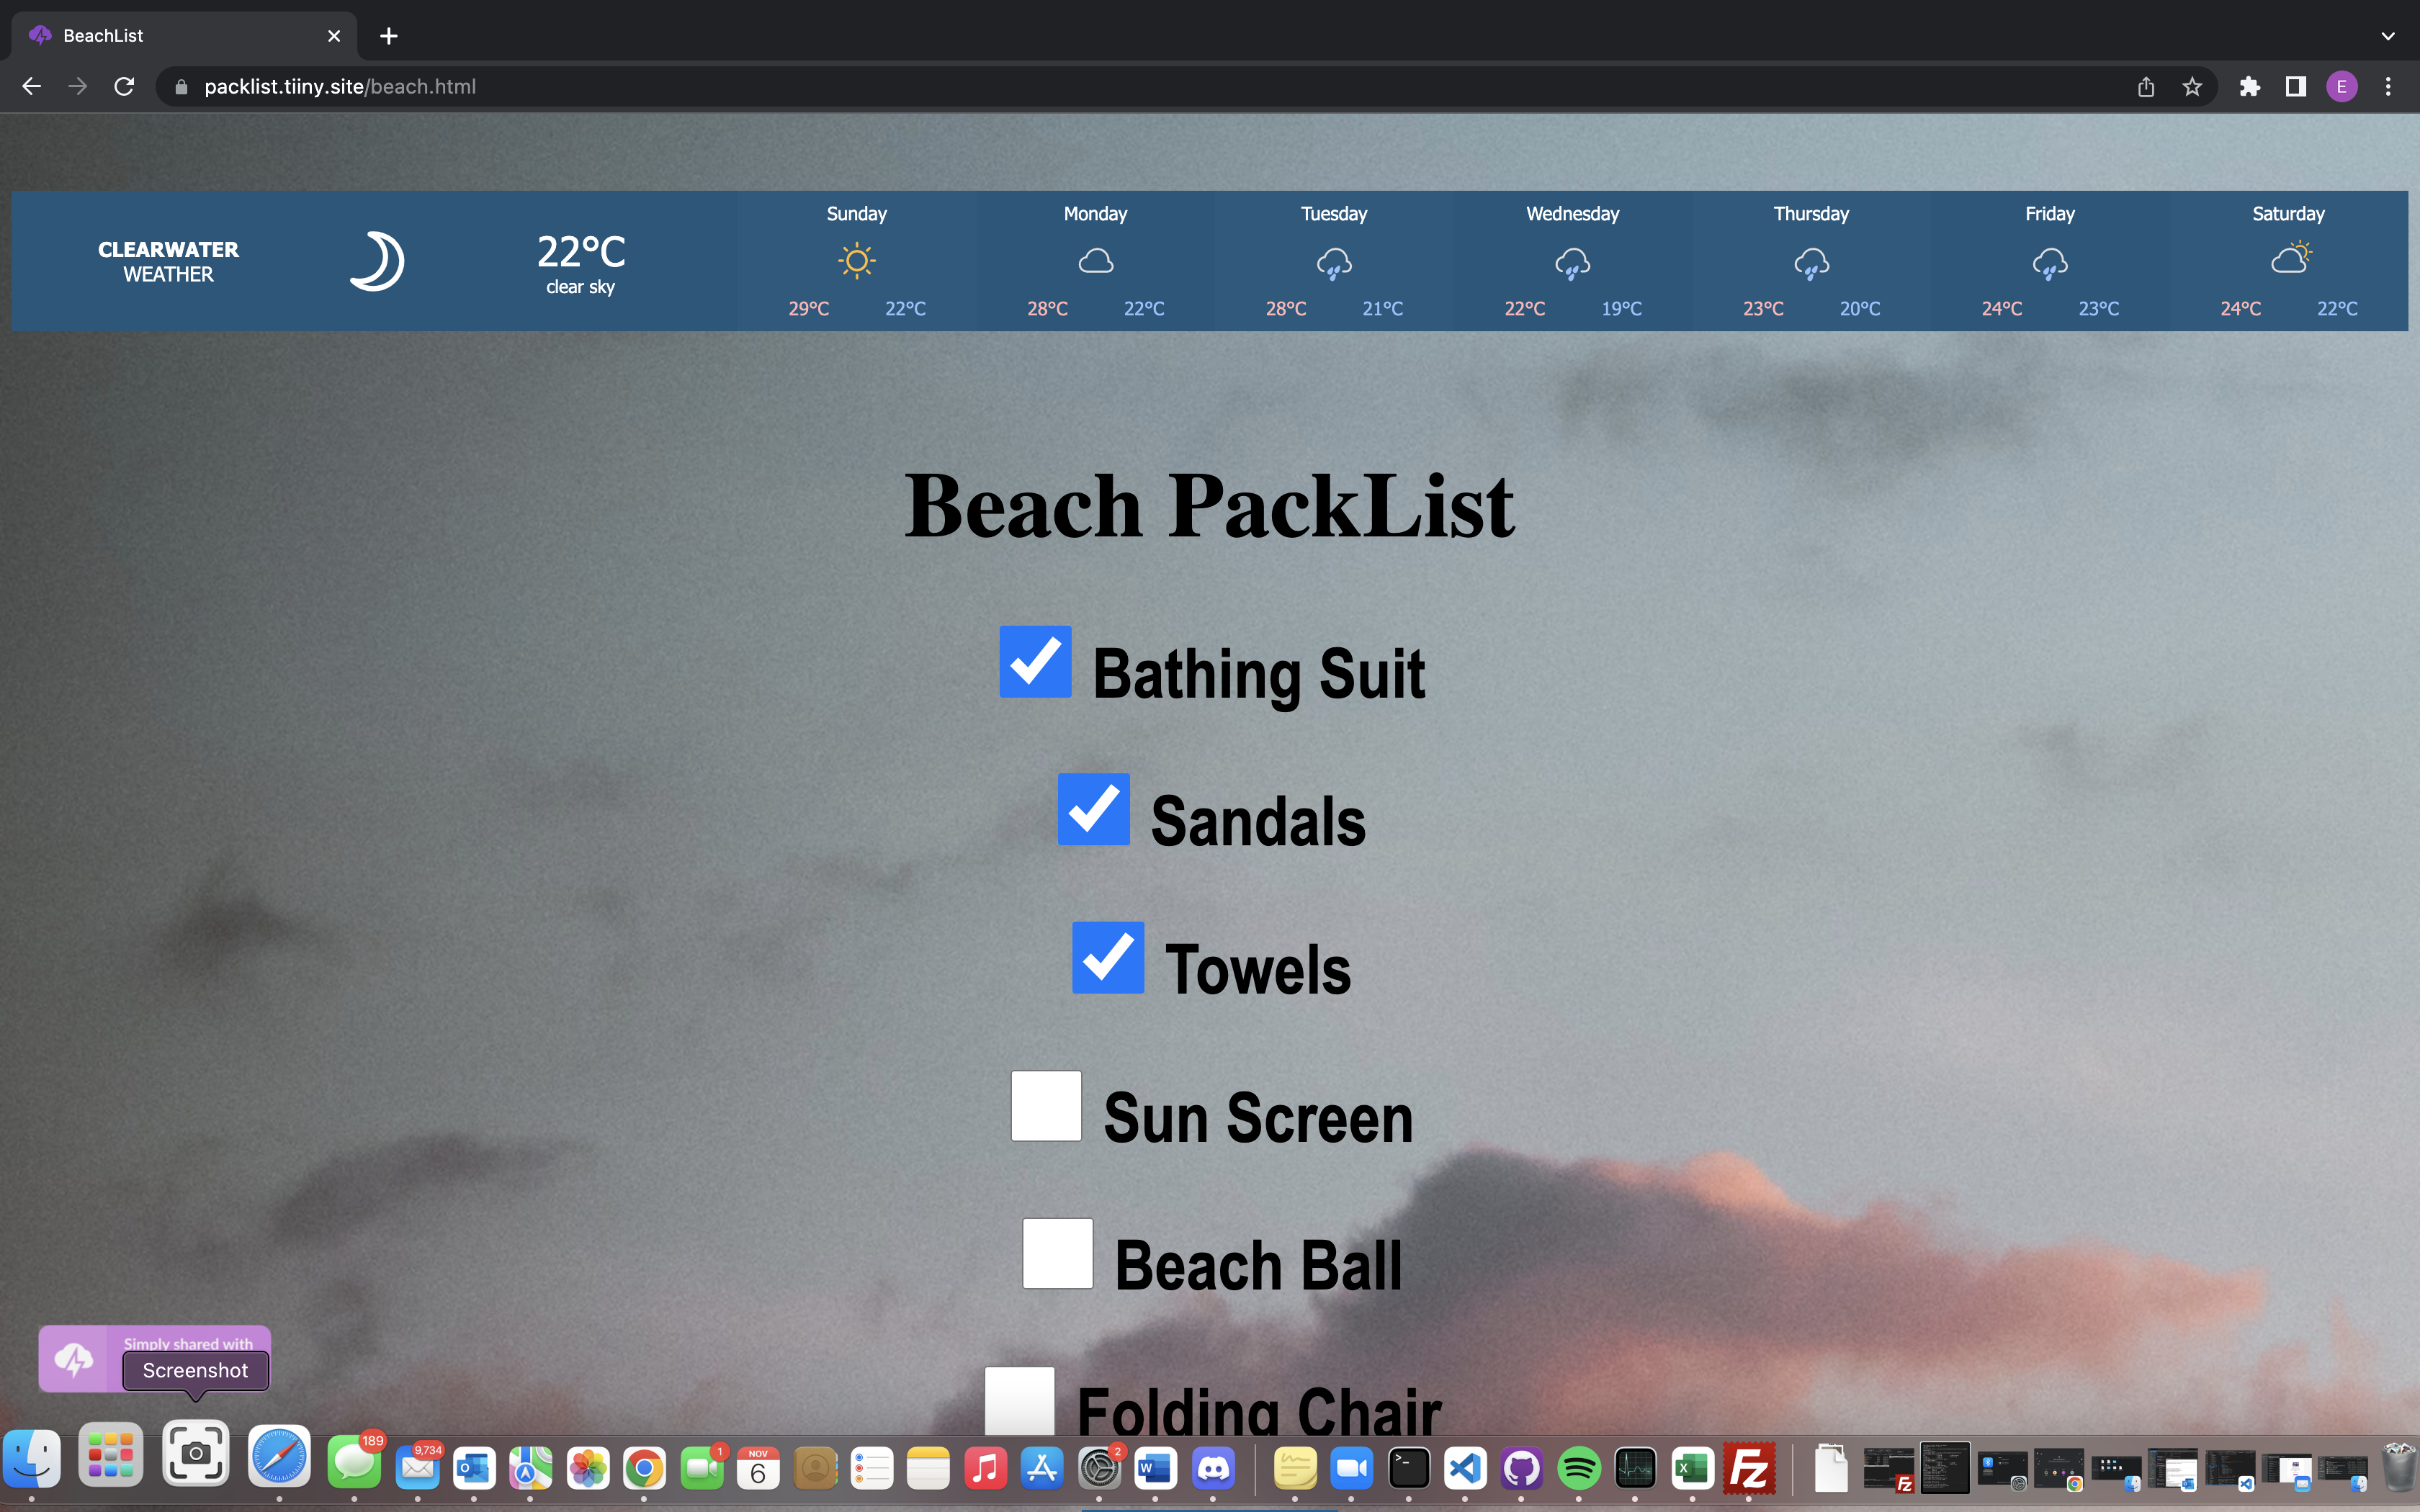This screenshot has height=1512, width=2420.
Task: Uncheck the Bathing Suit checkbox
Action: [x=1035, y=662]
